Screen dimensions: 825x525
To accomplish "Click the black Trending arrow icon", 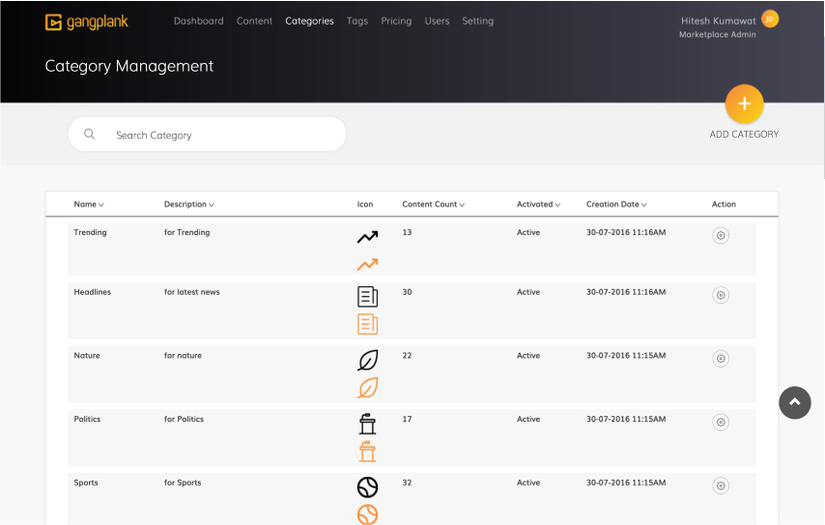I will [368, 237].
